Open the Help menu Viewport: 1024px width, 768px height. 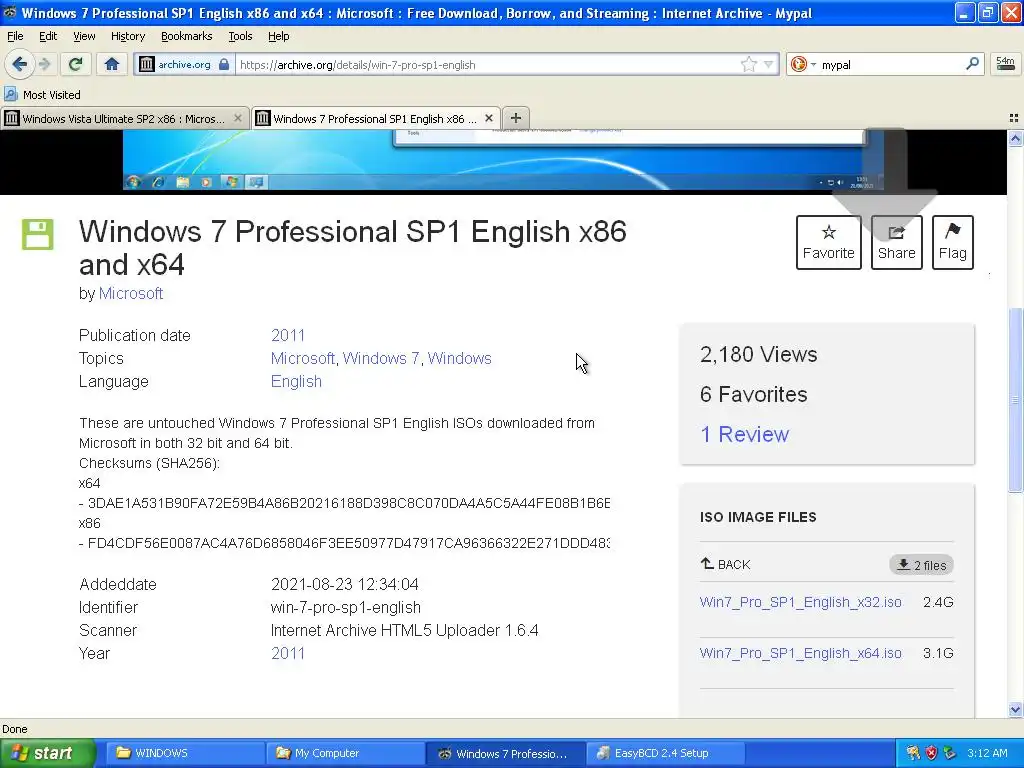click(x=278, y=36)
